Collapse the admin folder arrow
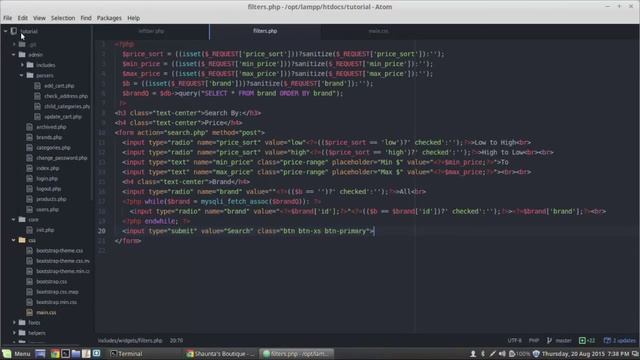The width and height of the screenshot is (640, 360). point(14,54)
